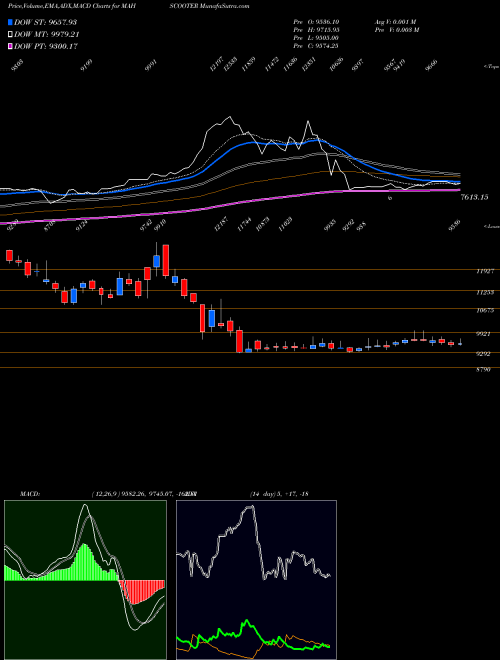Click the blue DOW ST legend swatch
Viewport: 500px width, 660px height.
pos(11,22)
